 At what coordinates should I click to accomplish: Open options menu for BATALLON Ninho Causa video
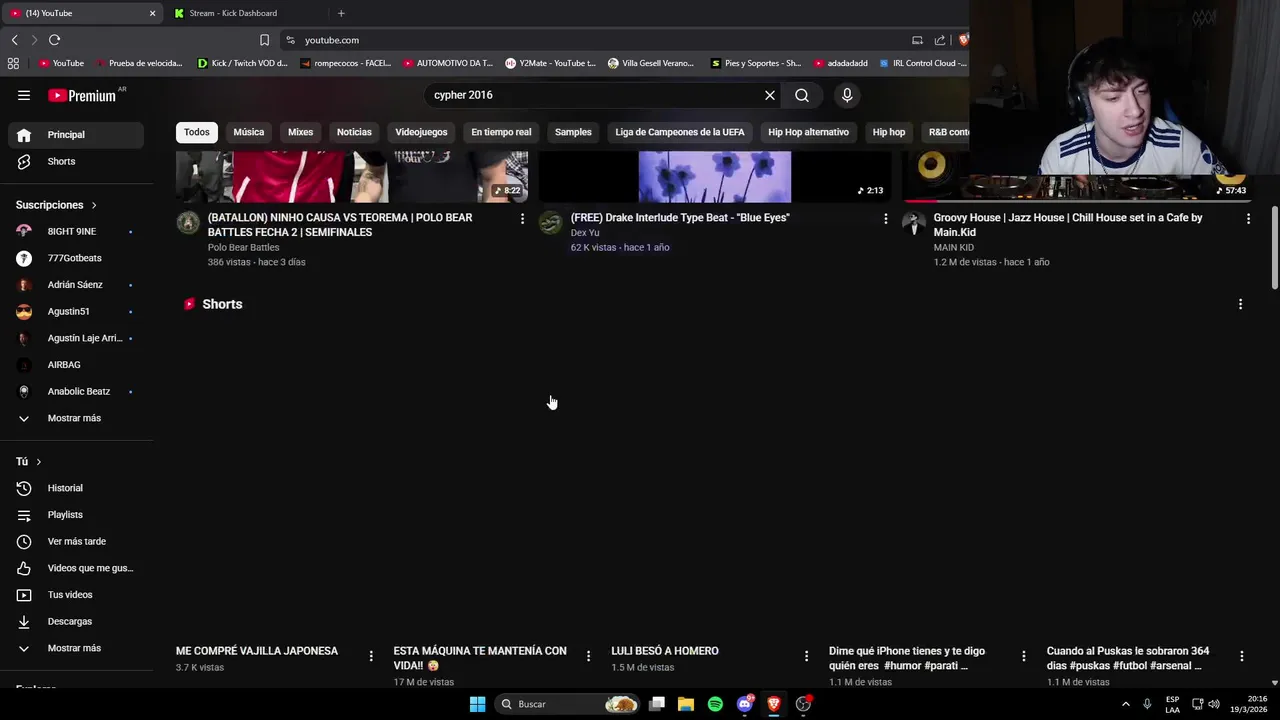click(x=522, y=218)
